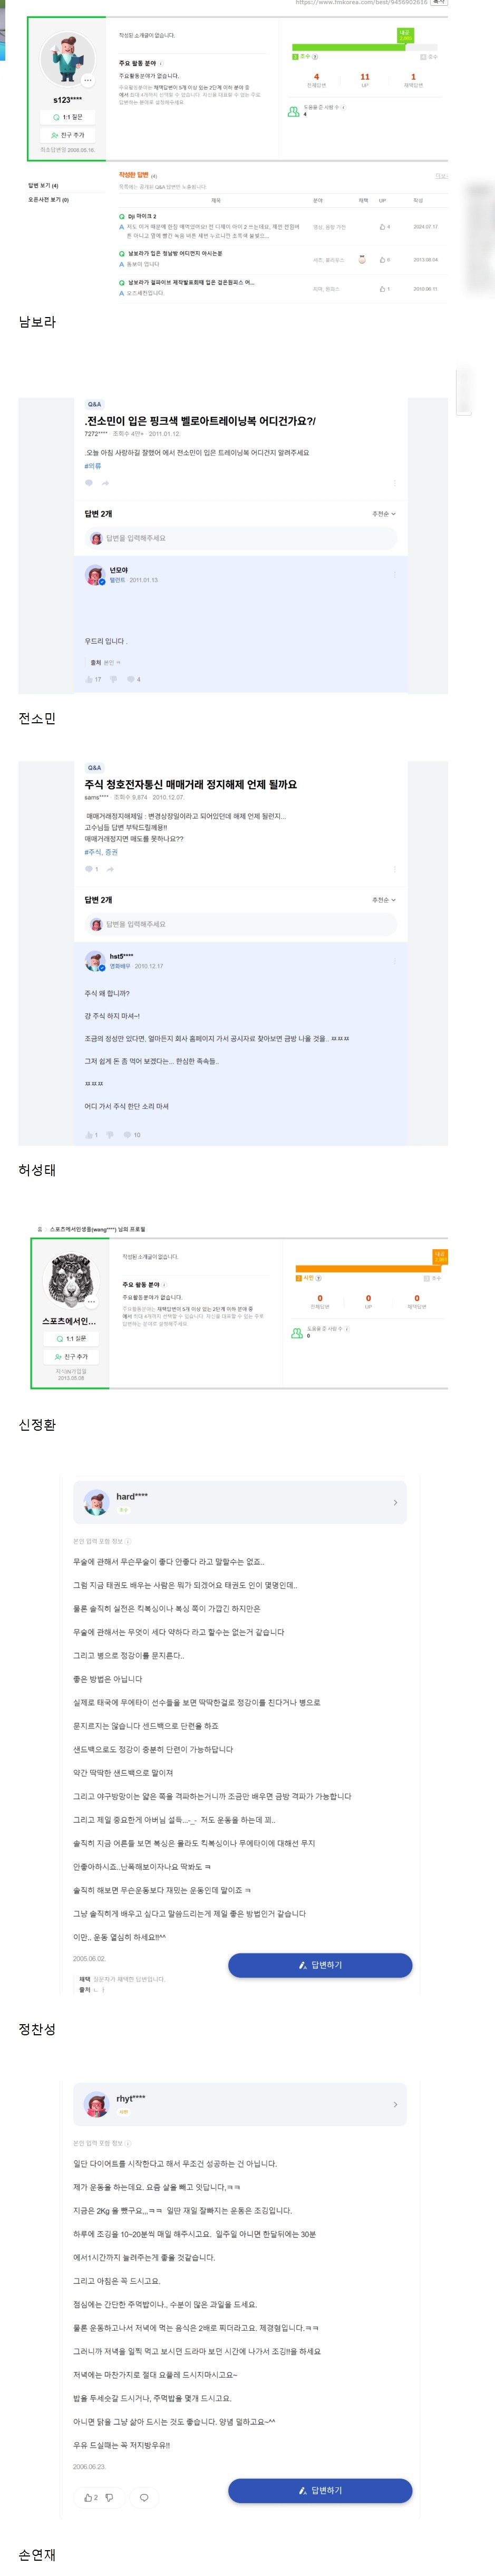Thumbs-up rhyt****'s diet answer

click(x=88, y=2497)
